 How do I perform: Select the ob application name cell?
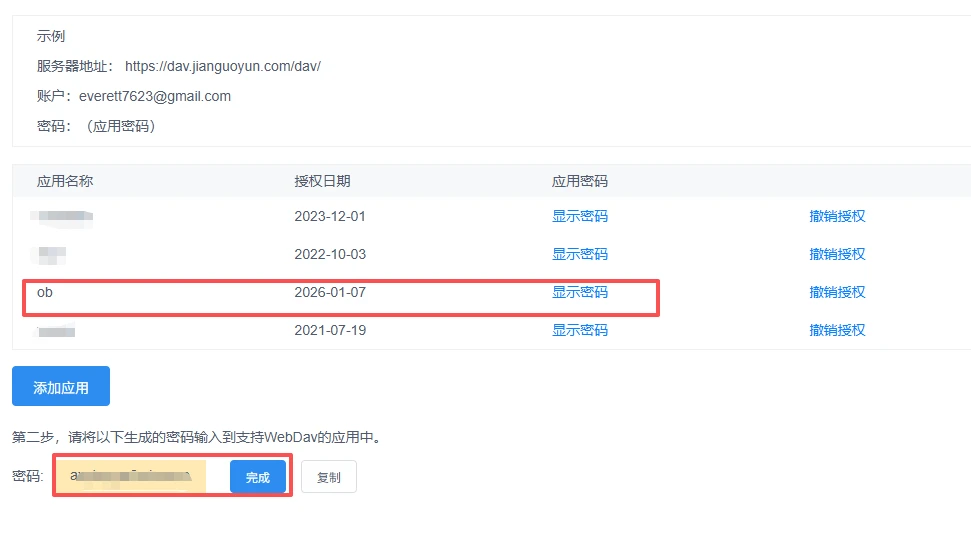click(x=44, y=292)
